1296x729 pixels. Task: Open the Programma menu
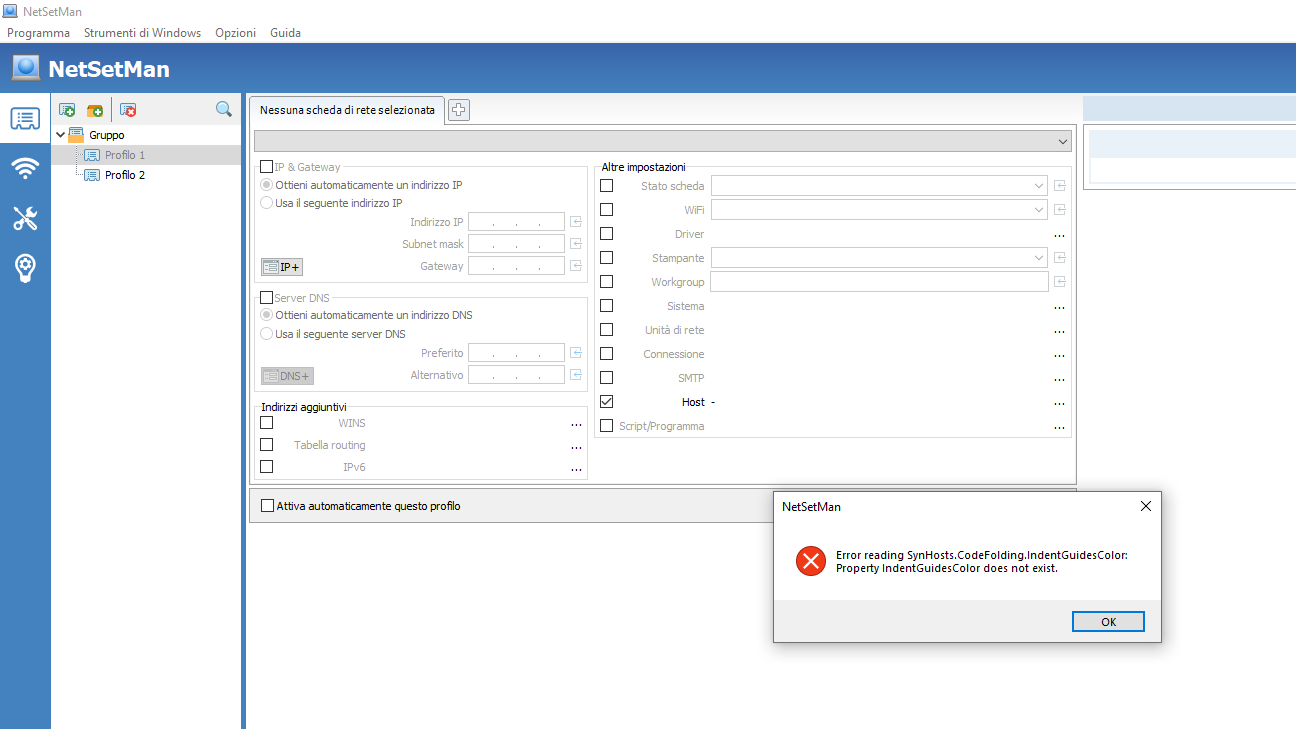coord(39,33)
